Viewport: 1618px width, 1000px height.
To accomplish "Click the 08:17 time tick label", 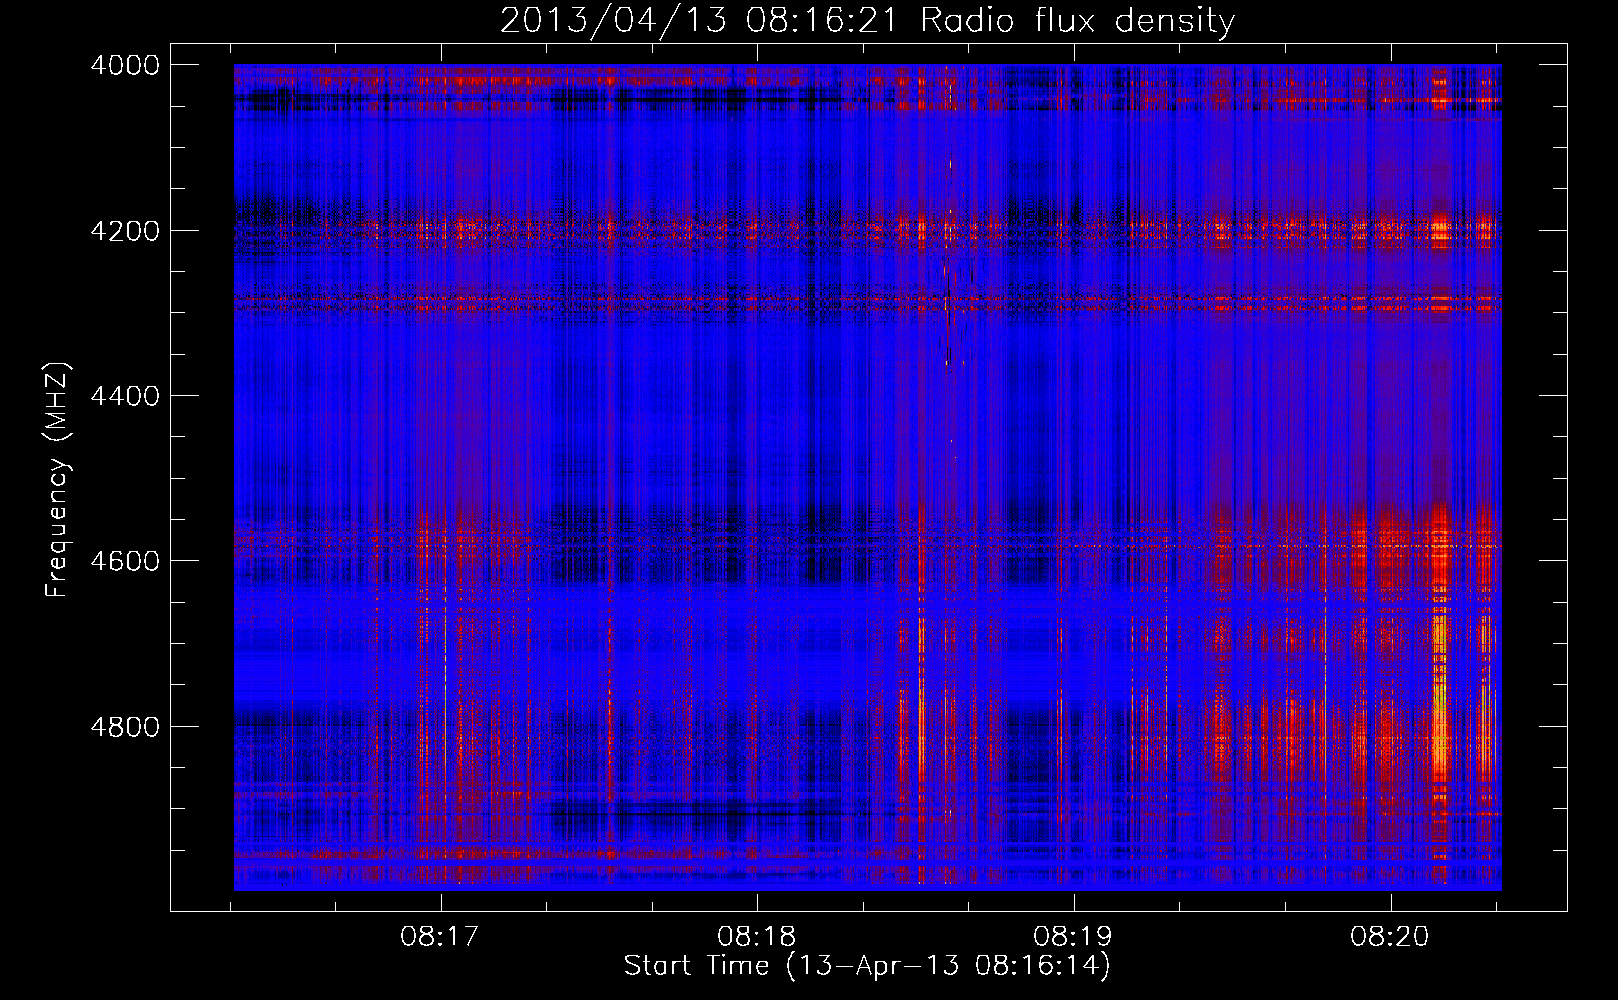I will [x=440, y=937].
